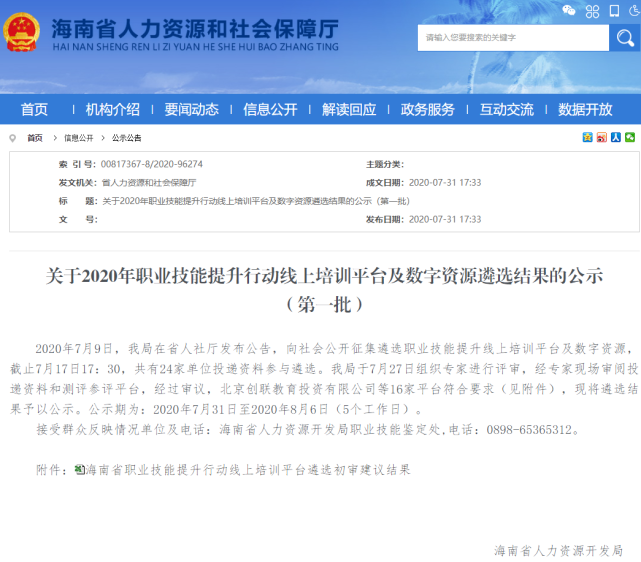The image size is (641, 562).
Task: Click the location pin breadcrumb icon
Action: (x=13, y=138)
